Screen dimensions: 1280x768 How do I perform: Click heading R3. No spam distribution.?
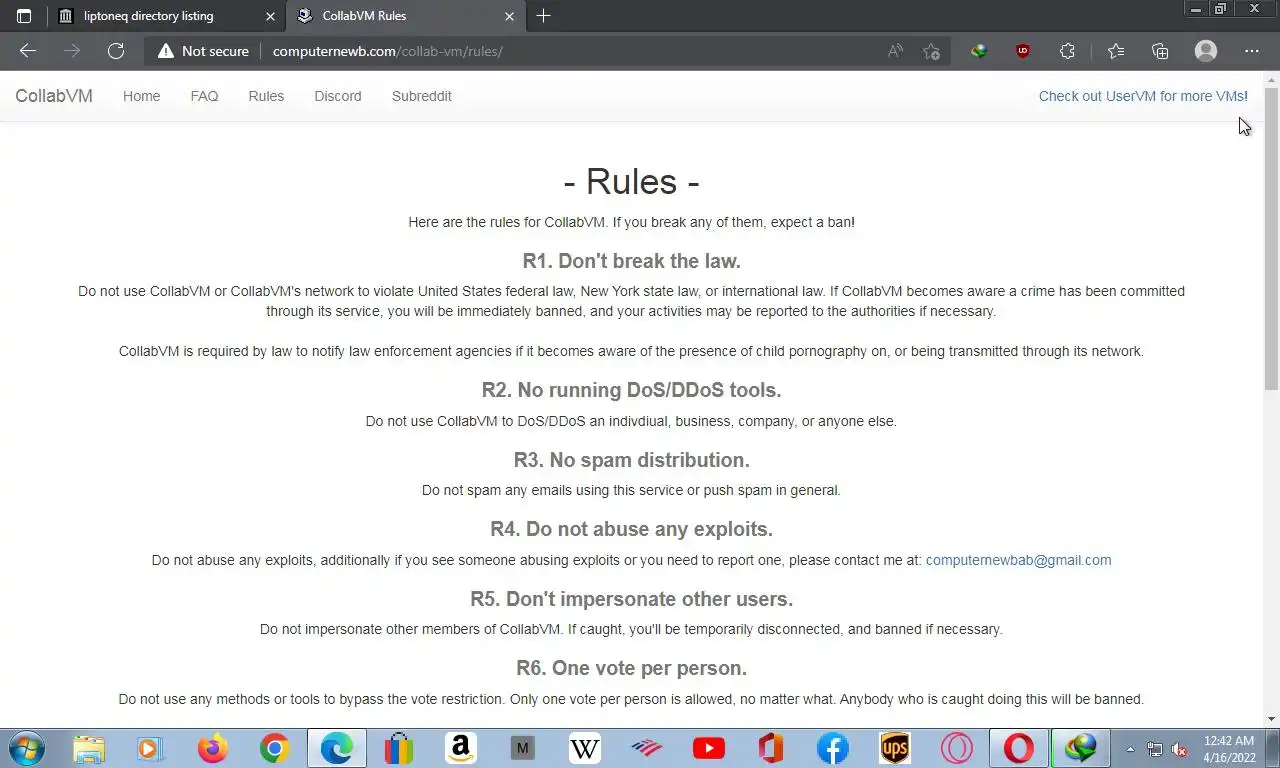pyautogui.click(x=631, y=460)
